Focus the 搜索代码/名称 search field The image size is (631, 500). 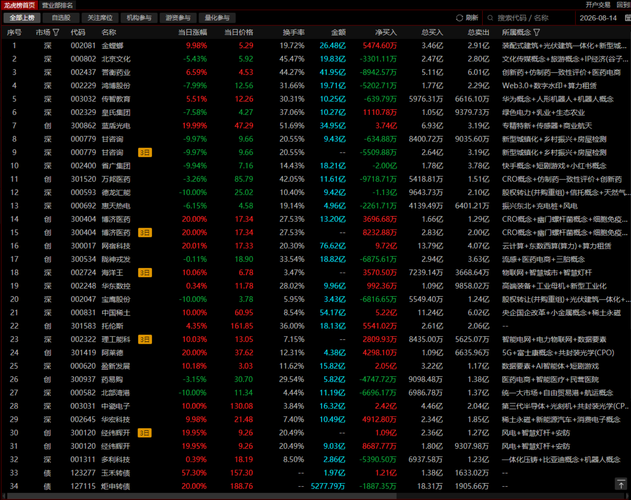pyautogui.click(x=529, y=18)
